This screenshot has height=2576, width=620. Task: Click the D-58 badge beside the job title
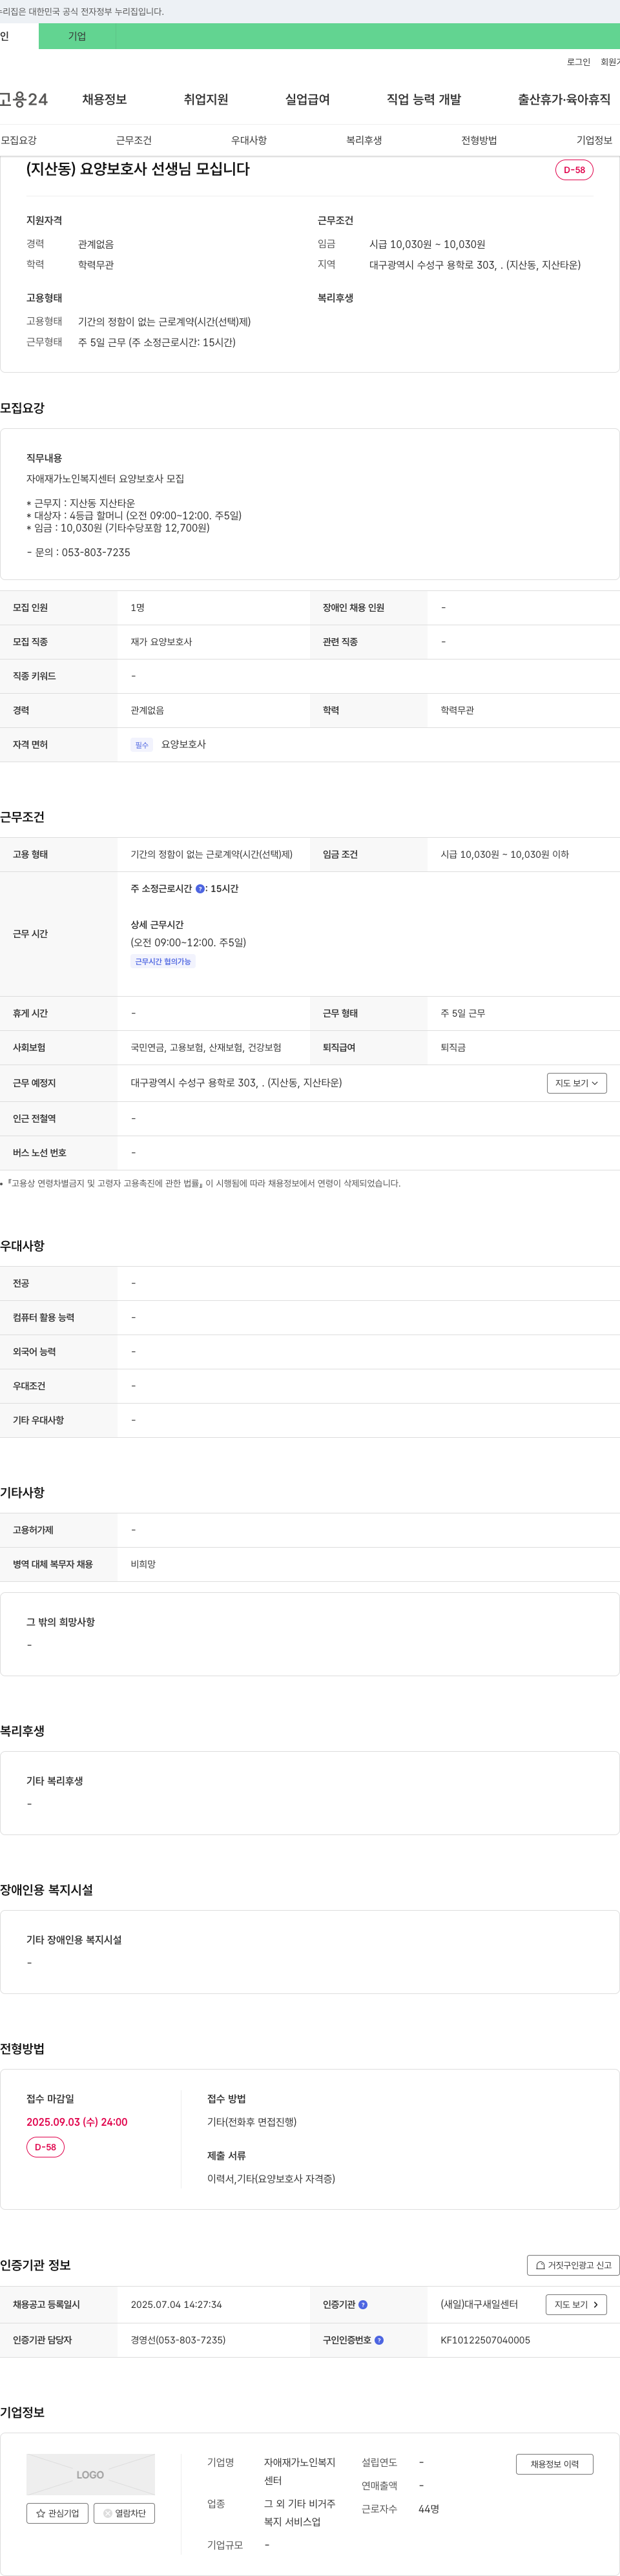click(574, 170)
